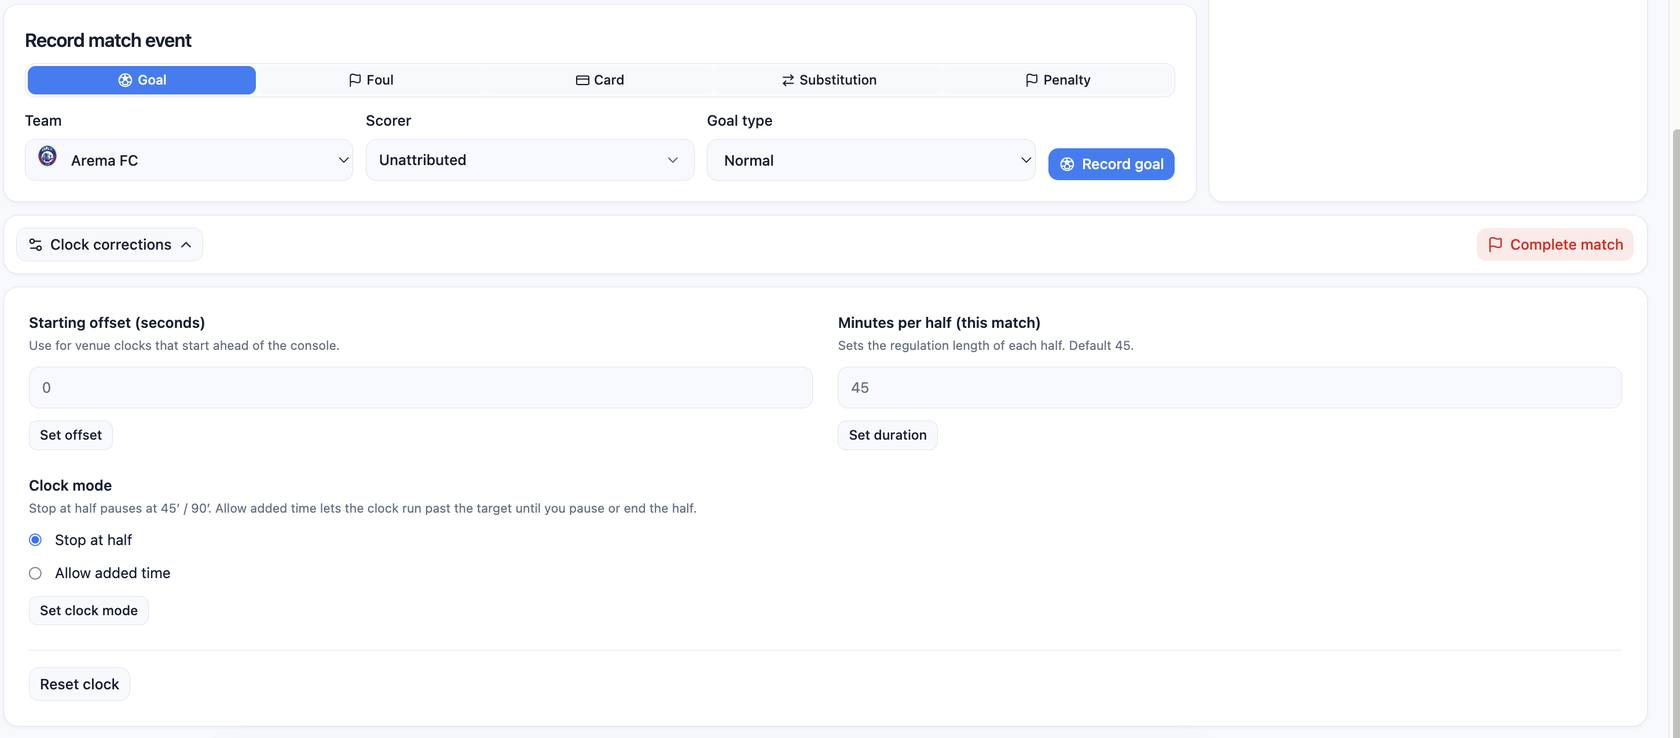Open the Goal type dropdown showing Normal
1680x738 pixels.
pos(871,160)
